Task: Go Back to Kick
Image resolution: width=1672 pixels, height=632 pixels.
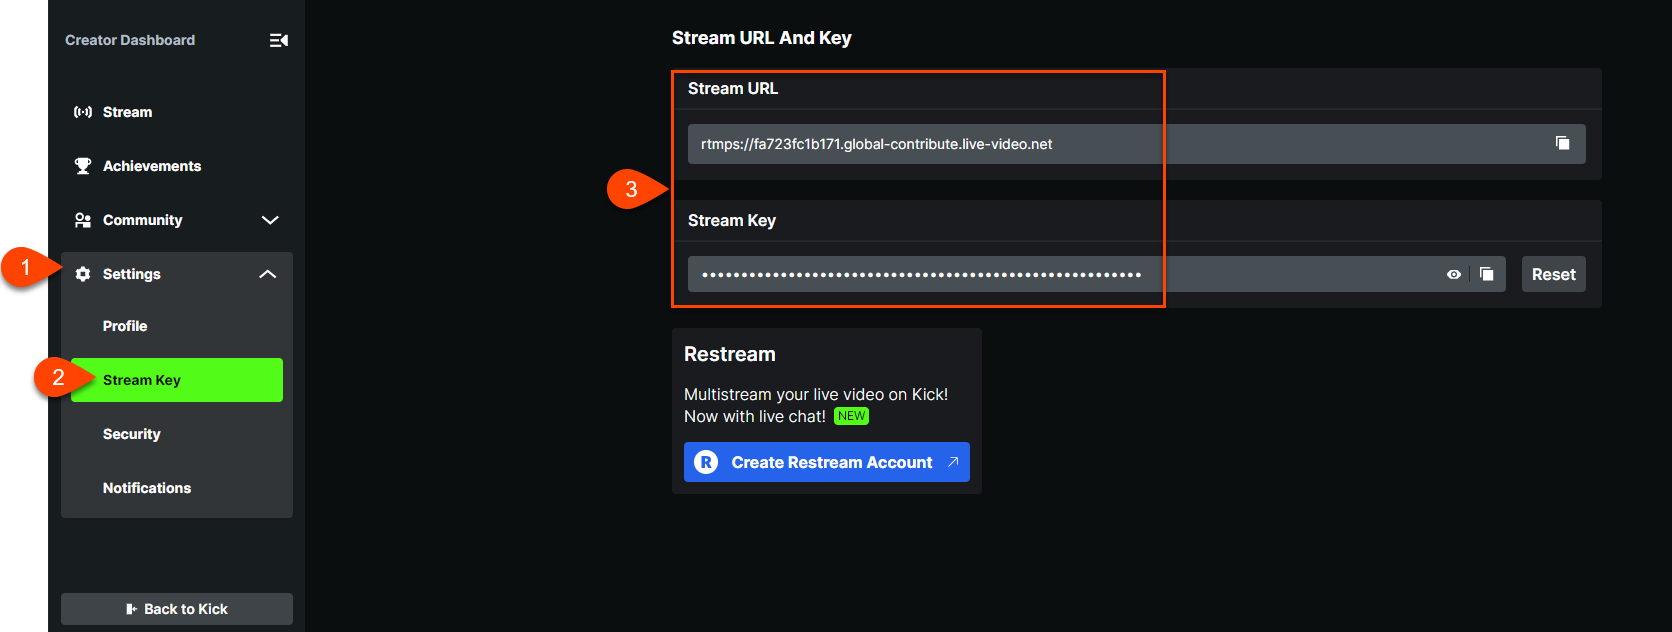Action: coord(177,609)
